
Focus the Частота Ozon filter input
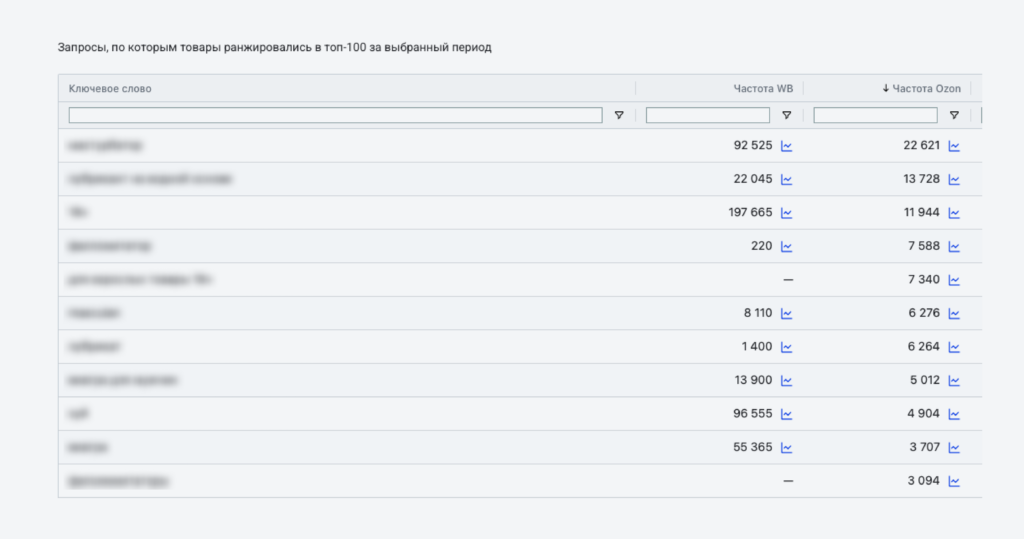(875, 116)
